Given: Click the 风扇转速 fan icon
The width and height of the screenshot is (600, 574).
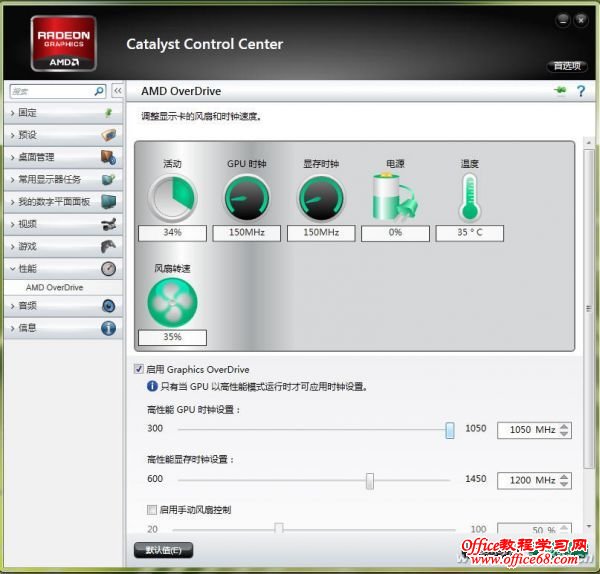Looking at the screenshot, I should (x=172, y=302).
